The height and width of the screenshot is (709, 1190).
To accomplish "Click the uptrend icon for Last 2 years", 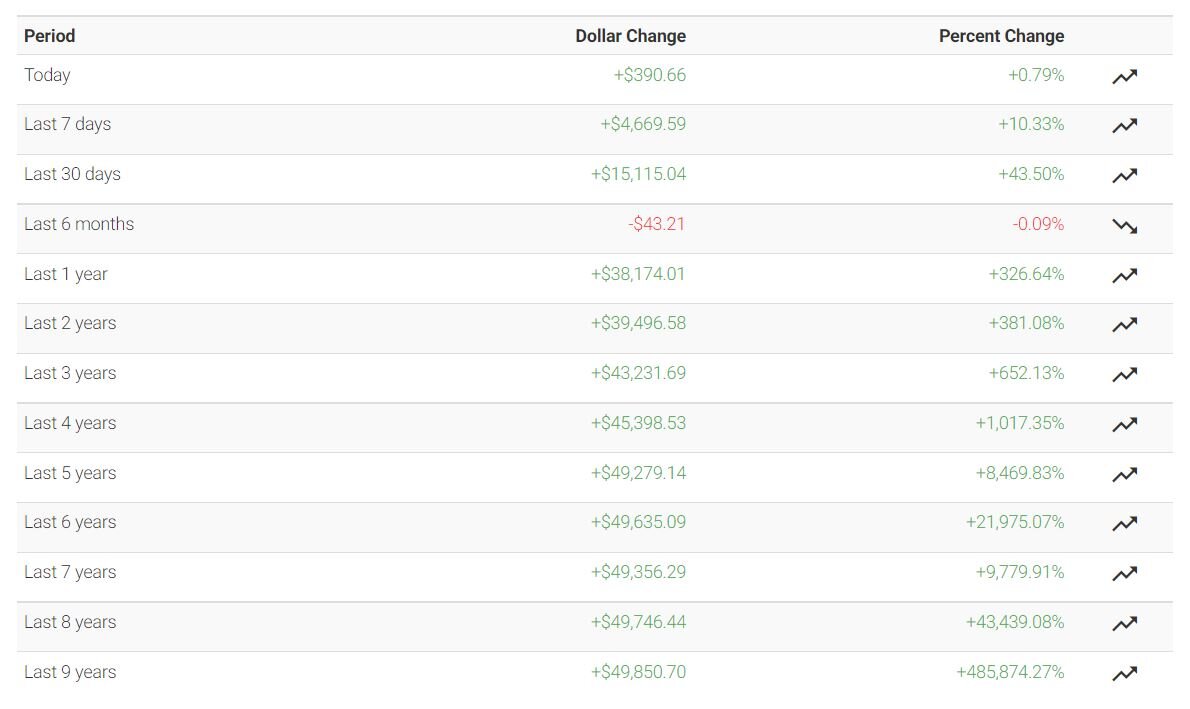I will tap(1125, 324).
